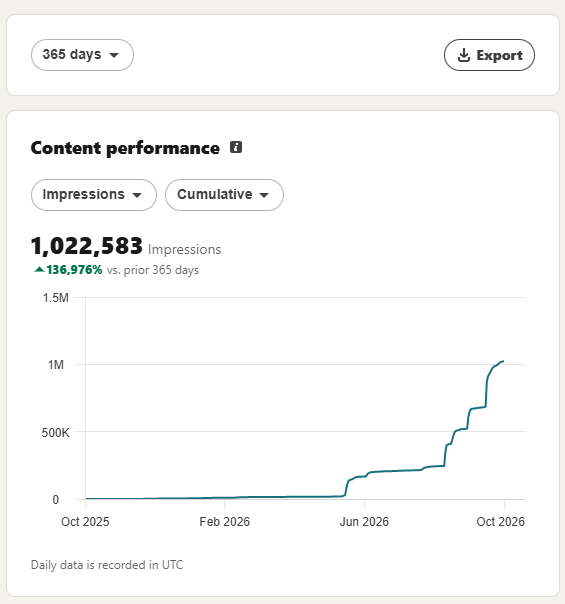Click the "vs. prior 365 days" text

coord(153,270)
